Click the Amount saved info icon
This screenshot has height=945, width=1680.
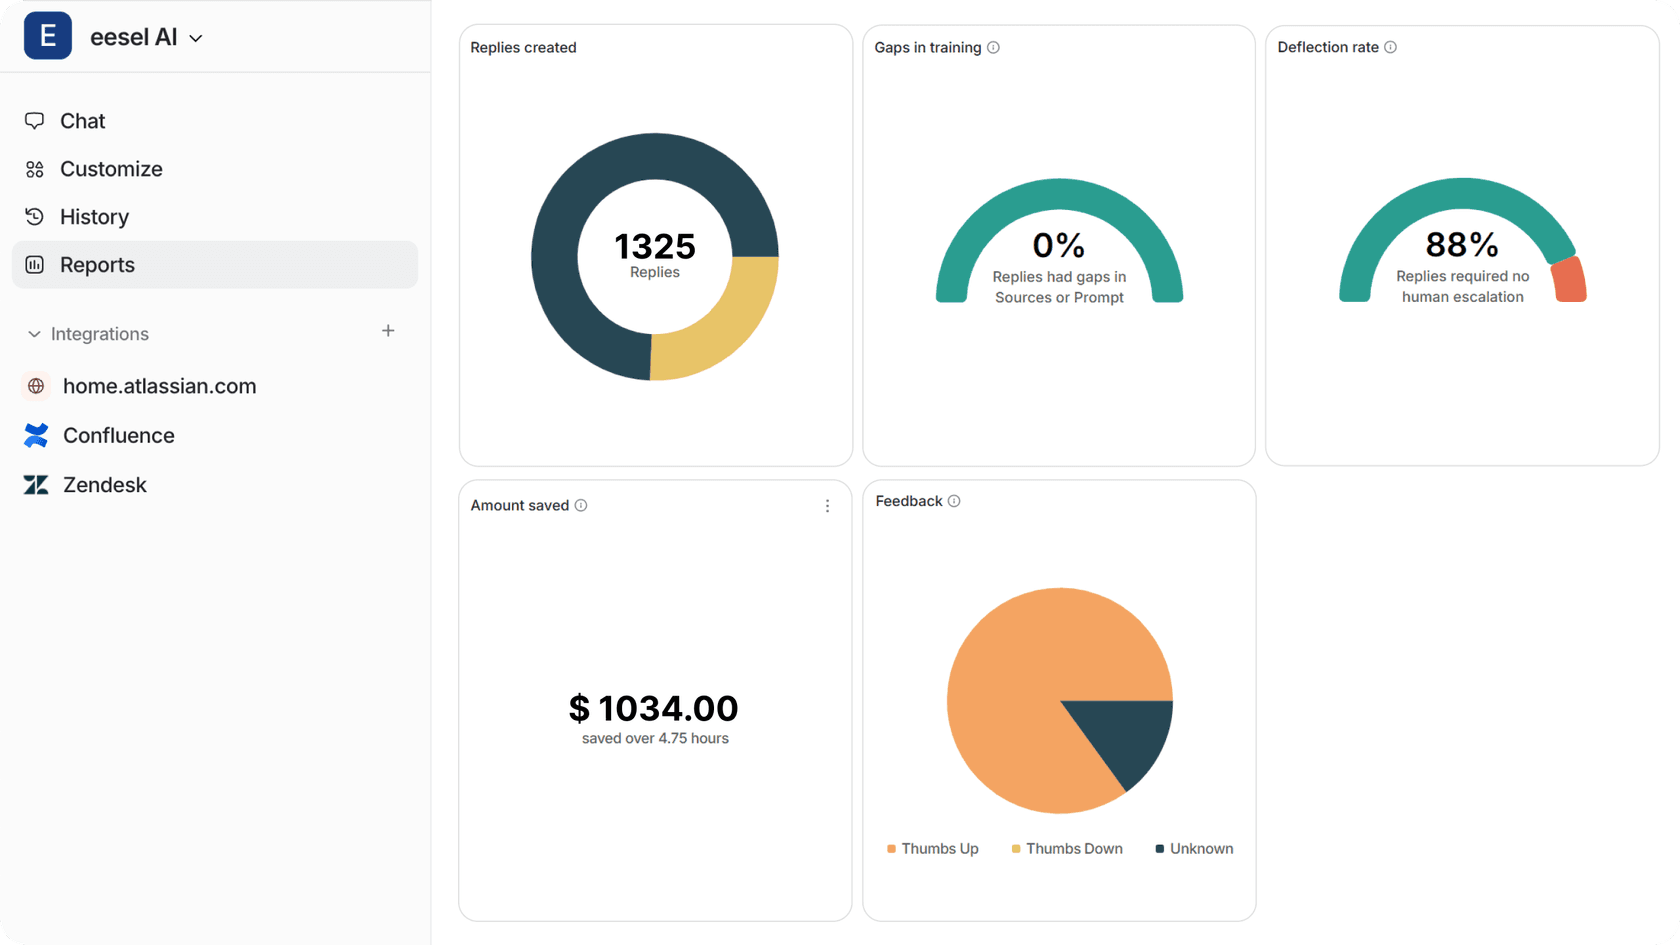click(581, 505)
